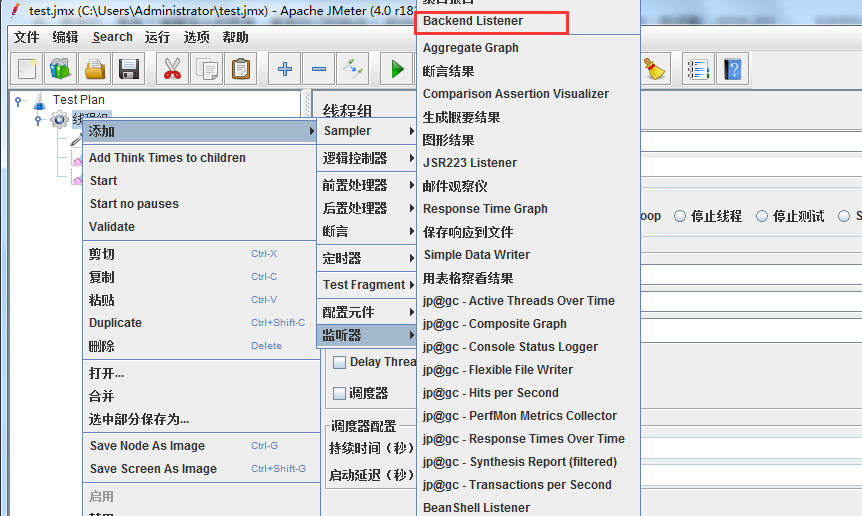Add jp@gc - PerfMon Metrics Collector
This screenshot has width=862, height=516.
click(528, 416)
